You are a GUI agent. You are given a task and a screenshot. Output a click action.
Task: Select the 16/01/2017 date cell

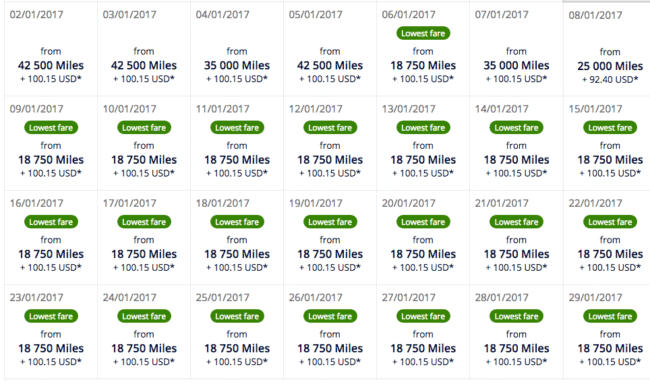click(x=51, y=238)
